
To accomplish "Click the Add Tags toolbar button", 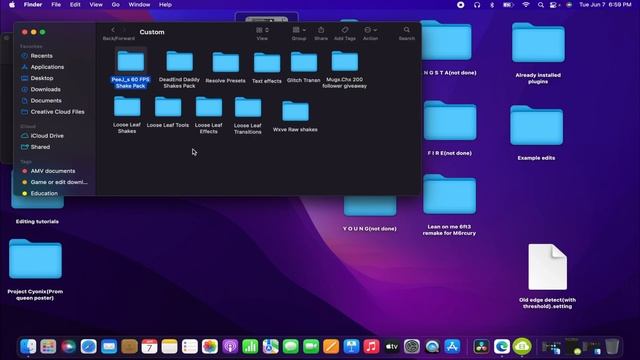I will [x=345, y=30].
